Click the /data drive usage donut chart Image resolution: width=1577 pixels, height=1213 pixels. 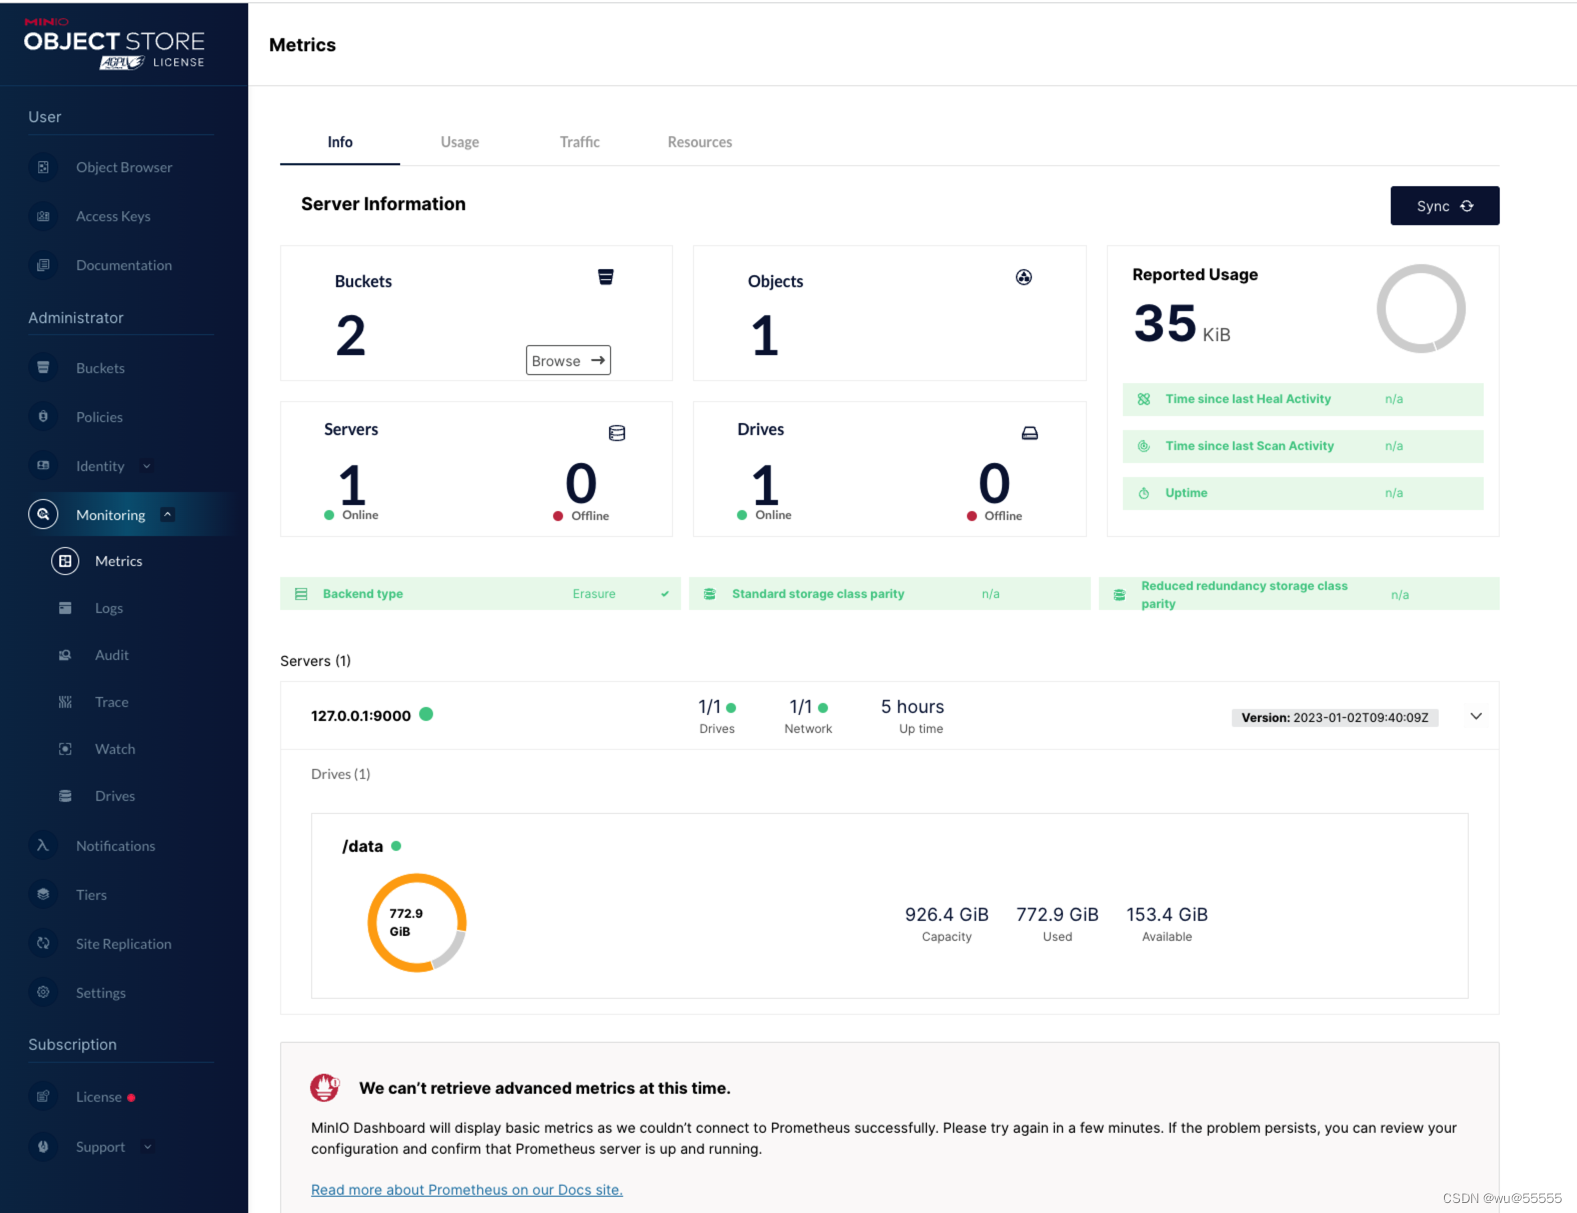click(x=417, y=923)
